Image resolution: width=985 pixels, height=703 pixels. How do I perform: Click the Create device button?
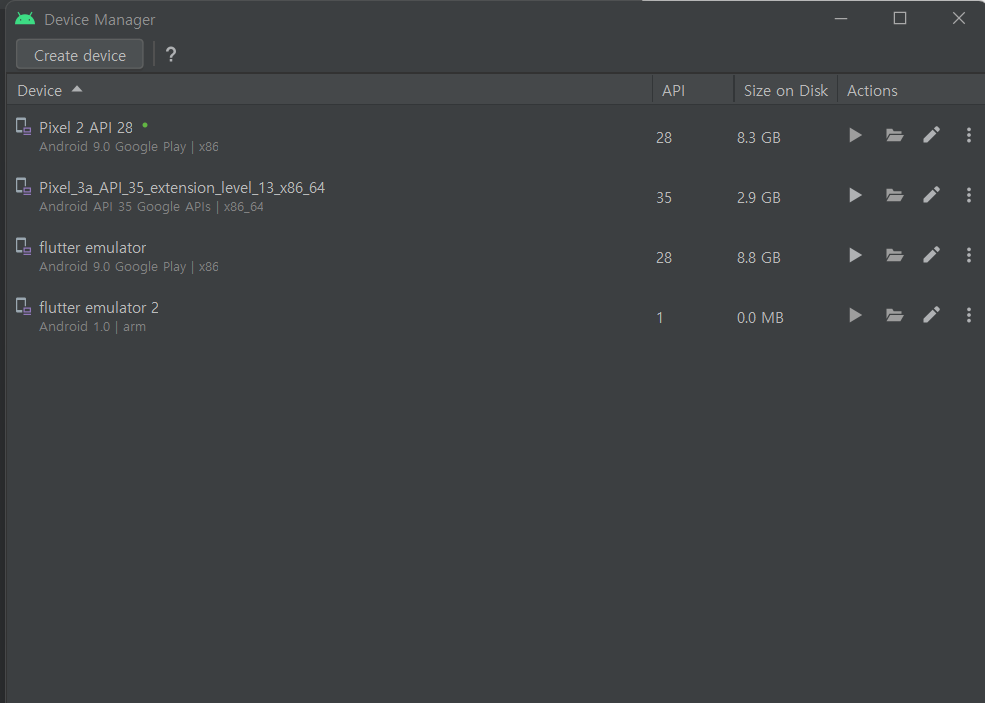pos(80,55)
